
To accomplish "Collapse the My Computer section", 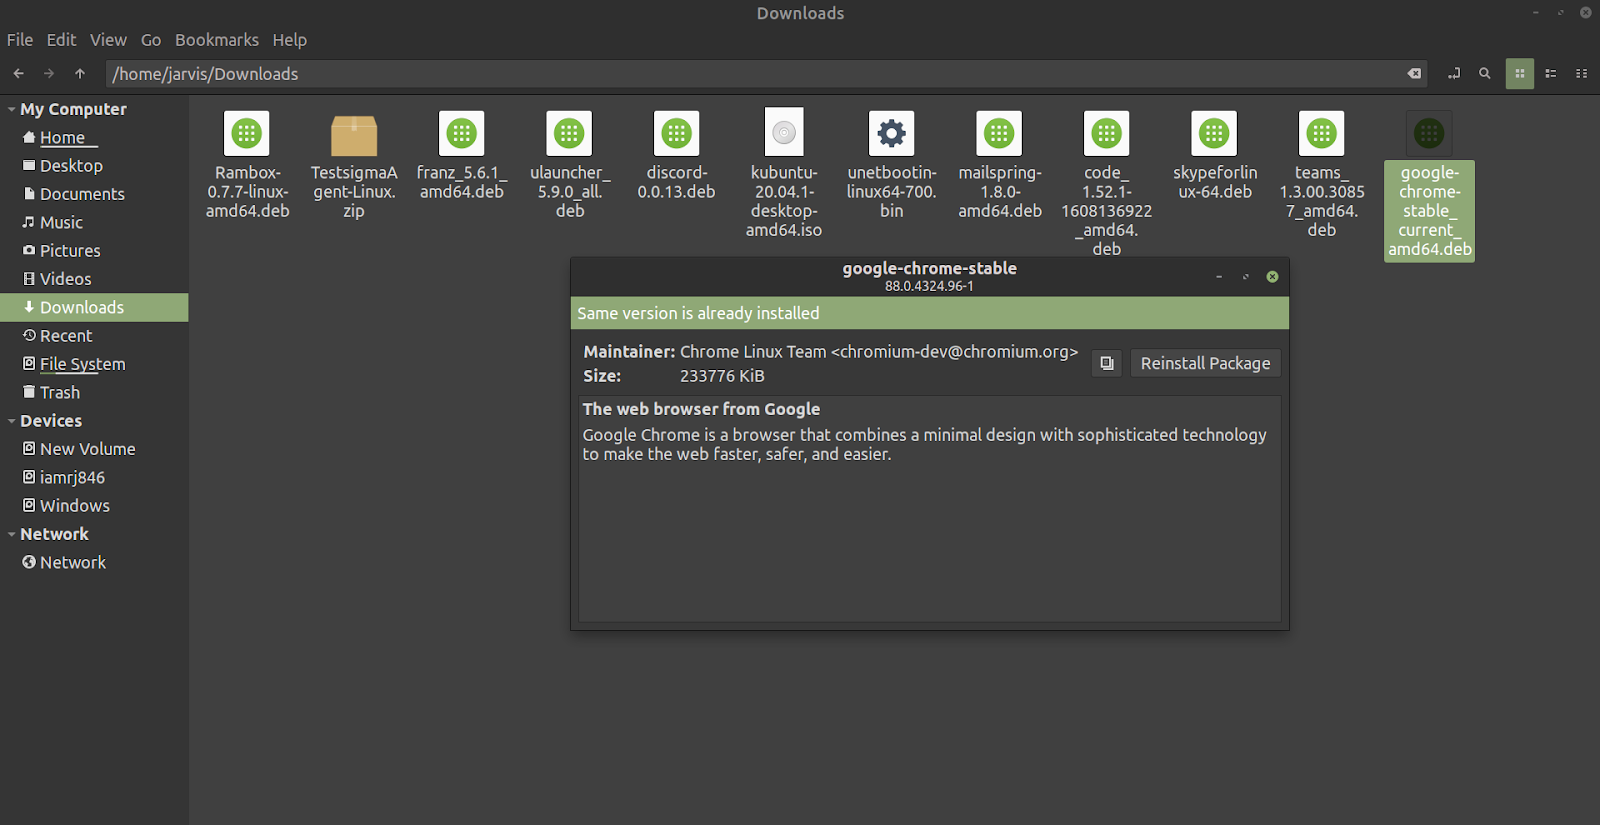I will pyautogui.click(x=12, y=109).
